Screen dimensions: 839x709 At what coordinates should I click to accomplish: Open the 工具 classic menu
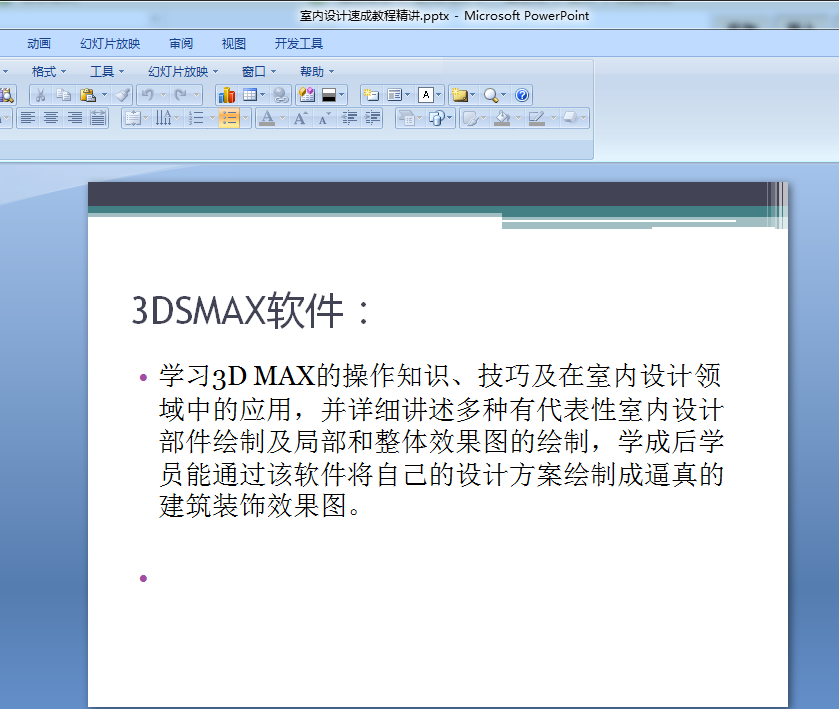[x=107, y=72]
